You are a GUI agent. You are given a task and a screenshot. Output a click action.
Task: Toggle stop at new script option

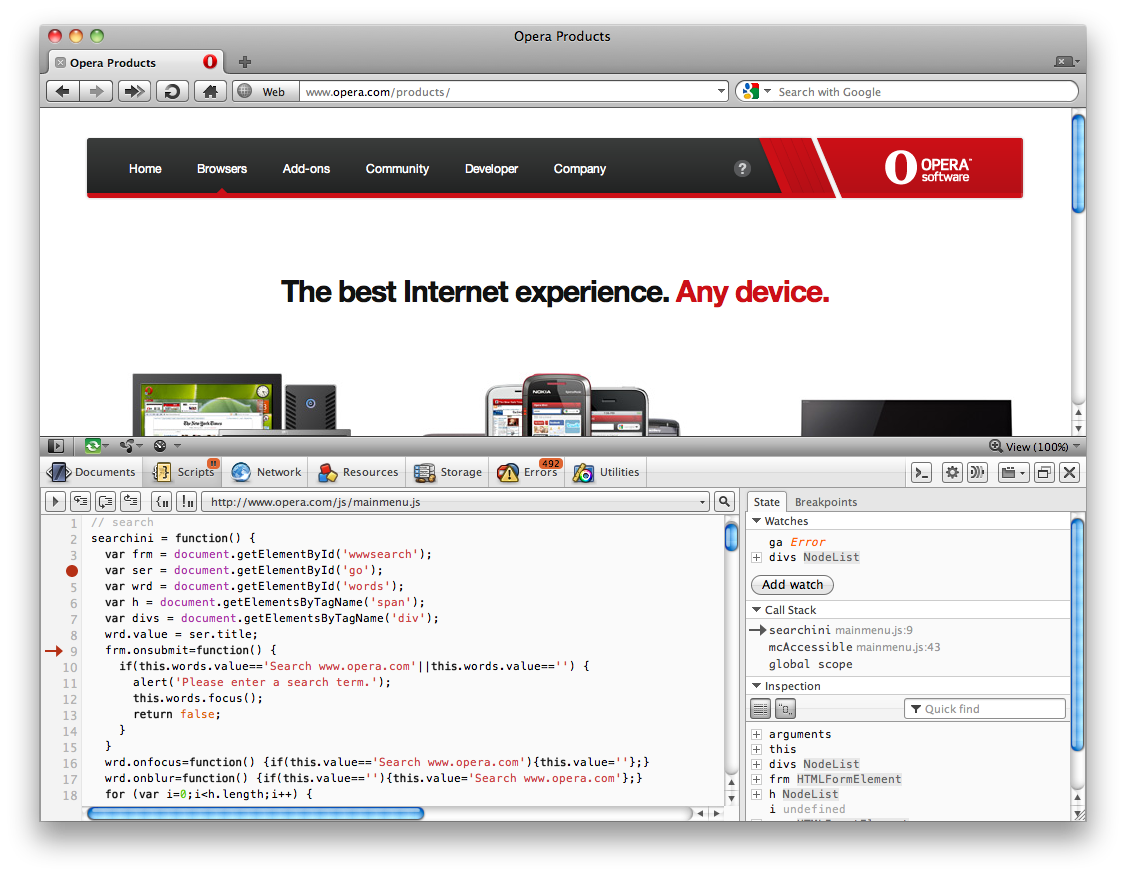[162, 502]
